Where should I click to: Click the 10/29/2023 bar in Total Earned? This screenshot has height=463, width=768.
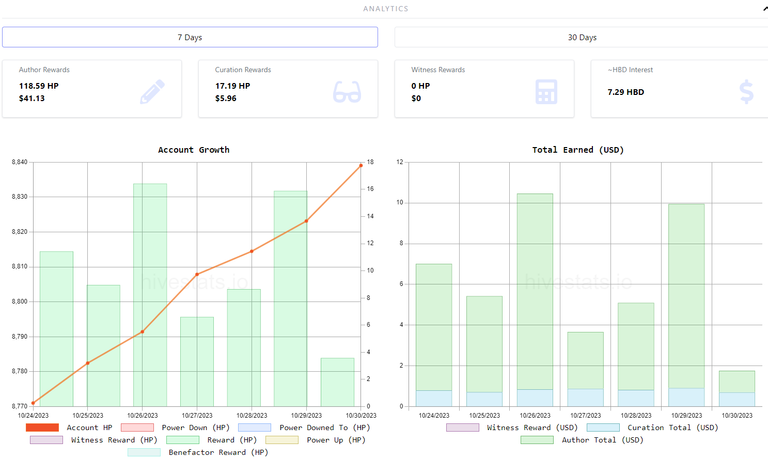tap(686, 305)
